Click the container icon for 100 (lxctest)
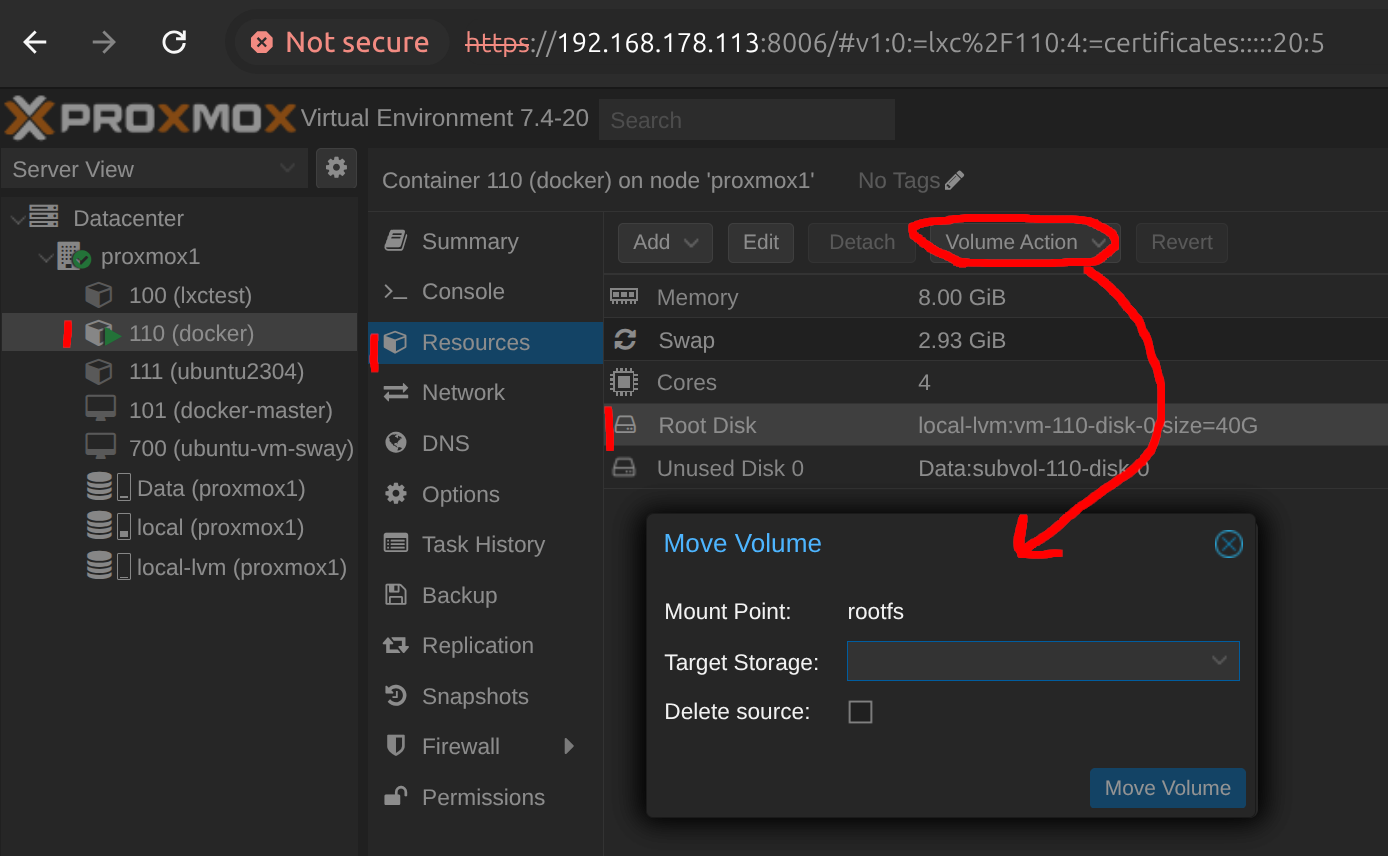This screenshot has width=1388, height=856. coord(98,295)
